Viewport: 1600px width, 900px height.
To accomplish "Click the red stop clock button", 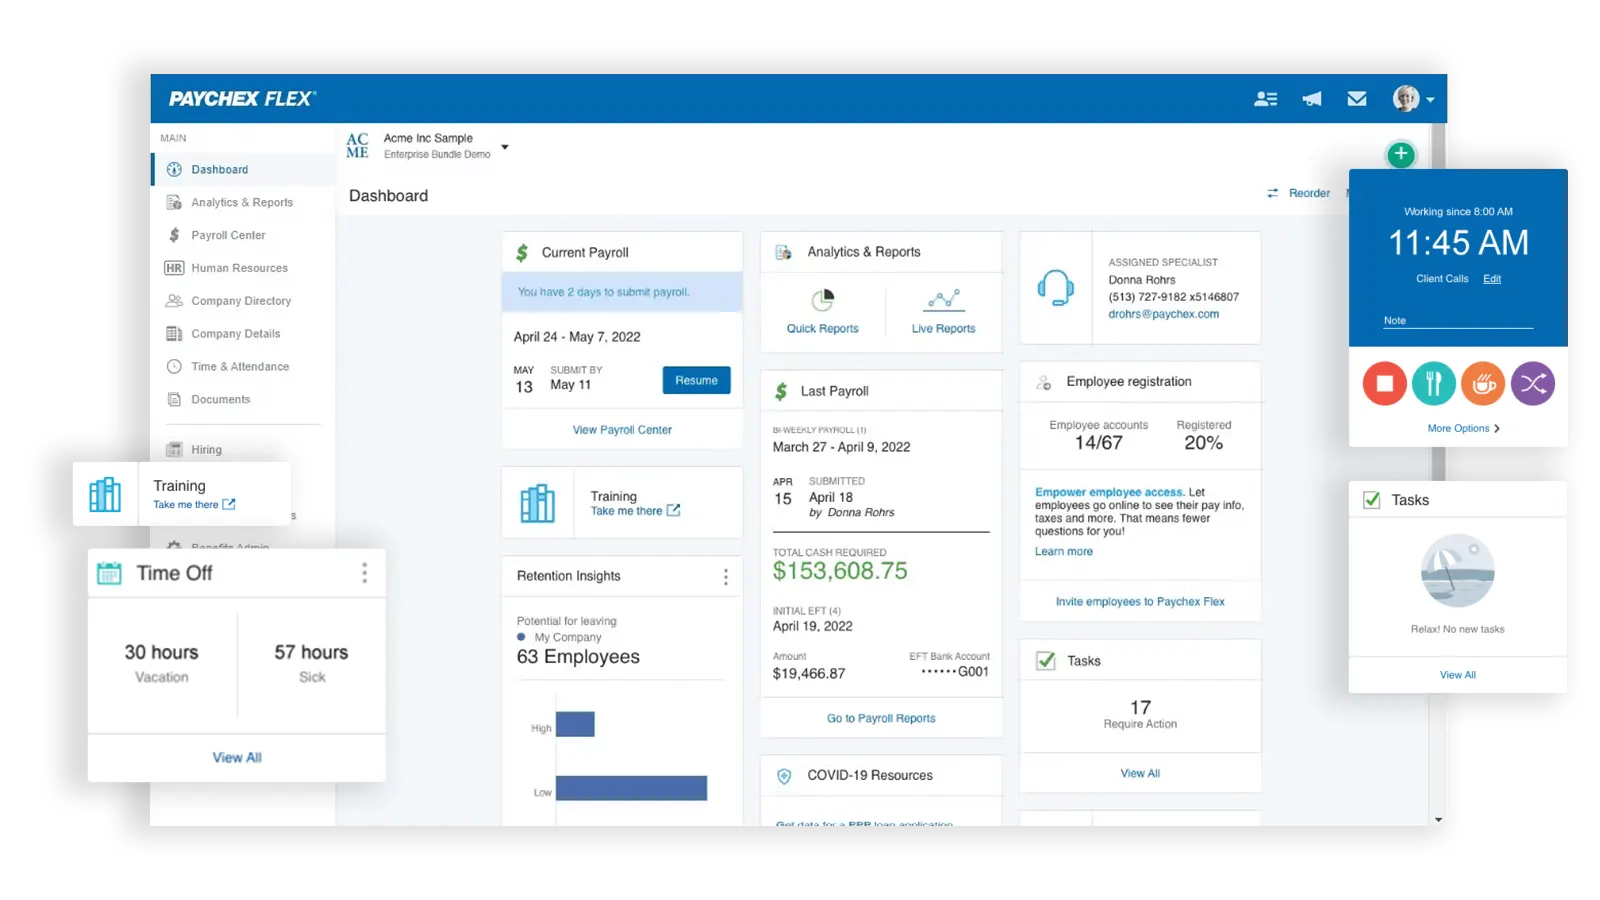I will [1384, 383].
